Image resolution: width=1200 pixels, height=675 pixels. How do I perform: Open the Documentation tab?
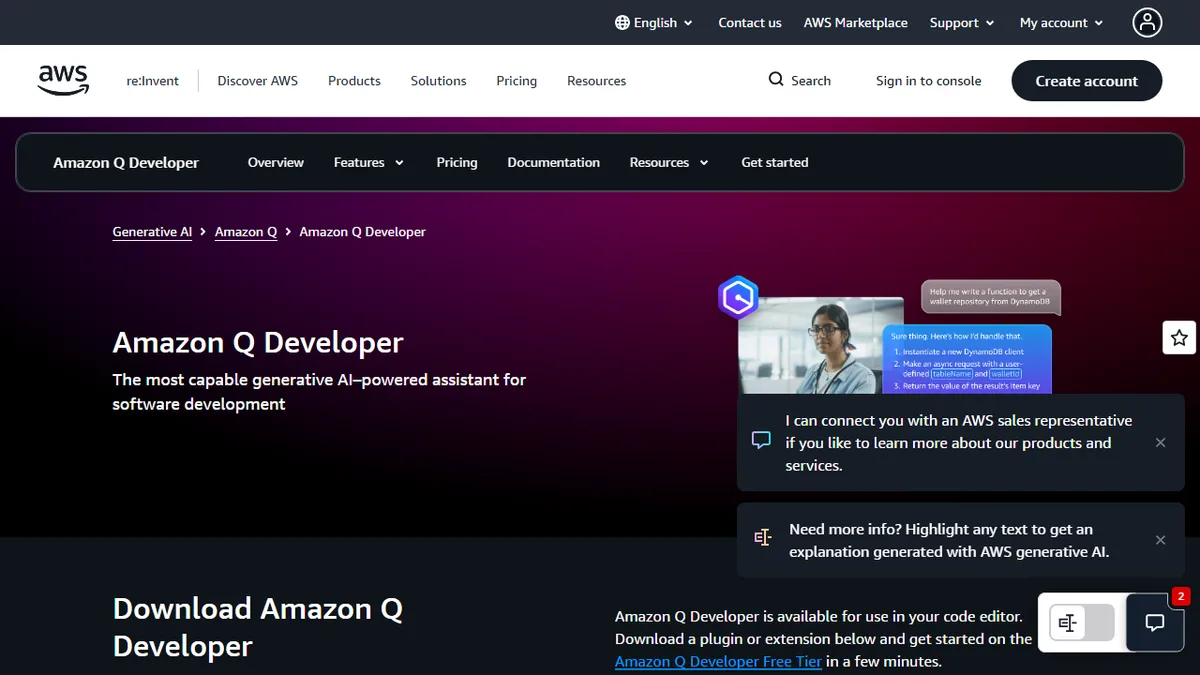point(553,162)
